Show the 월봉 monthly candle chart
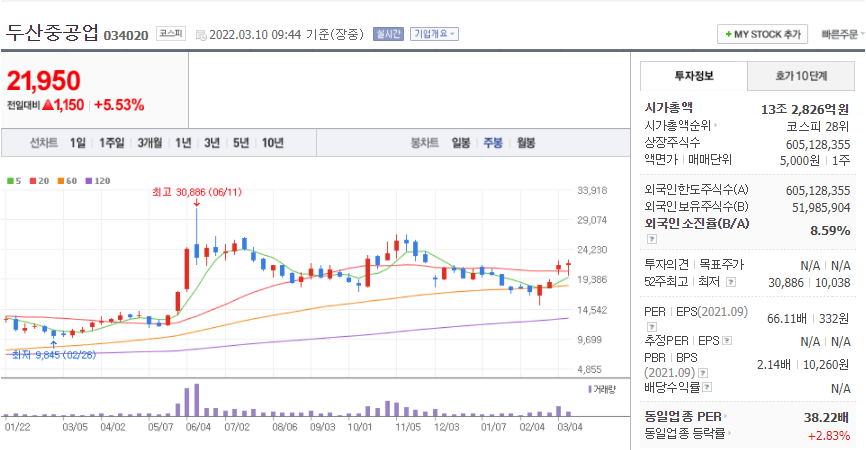This screenshot has height=450, width=866. (x=526, y=143)
